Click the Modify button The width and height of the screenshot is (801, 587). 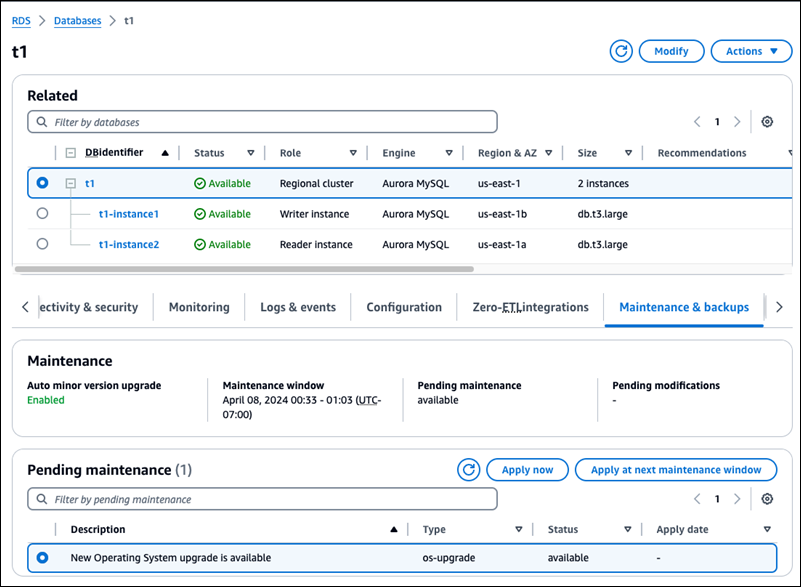(x=671, y=51)
